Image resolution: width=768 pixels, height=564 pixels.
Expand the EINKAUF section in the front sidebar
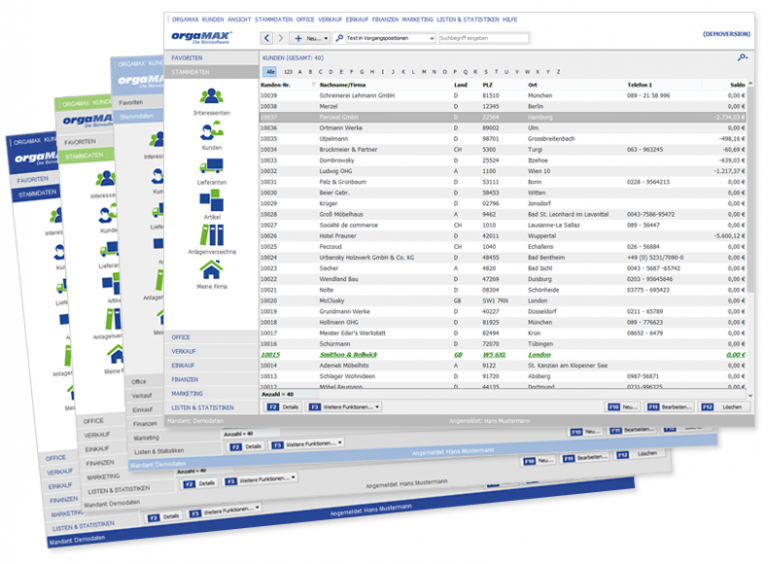(x=211, y=365)
